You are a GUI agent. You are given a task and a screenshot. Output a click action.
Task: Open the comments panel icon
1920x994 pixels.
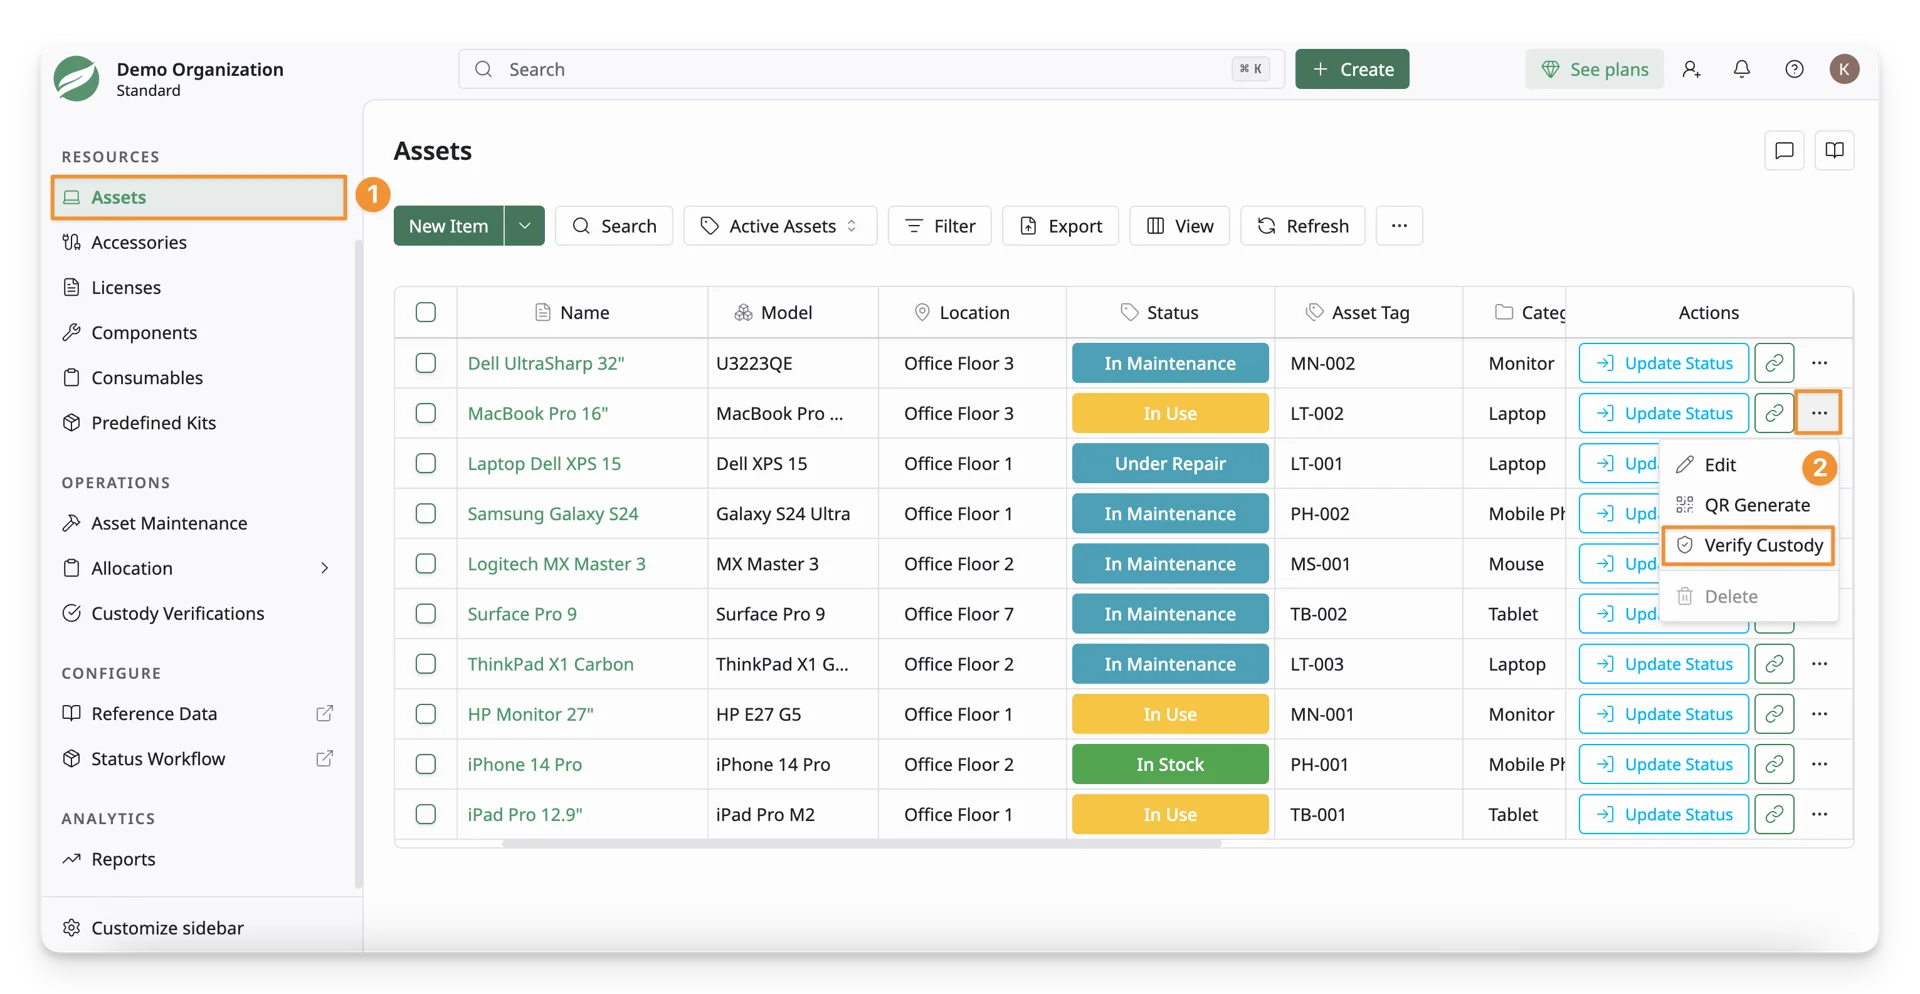point(1784,151)
